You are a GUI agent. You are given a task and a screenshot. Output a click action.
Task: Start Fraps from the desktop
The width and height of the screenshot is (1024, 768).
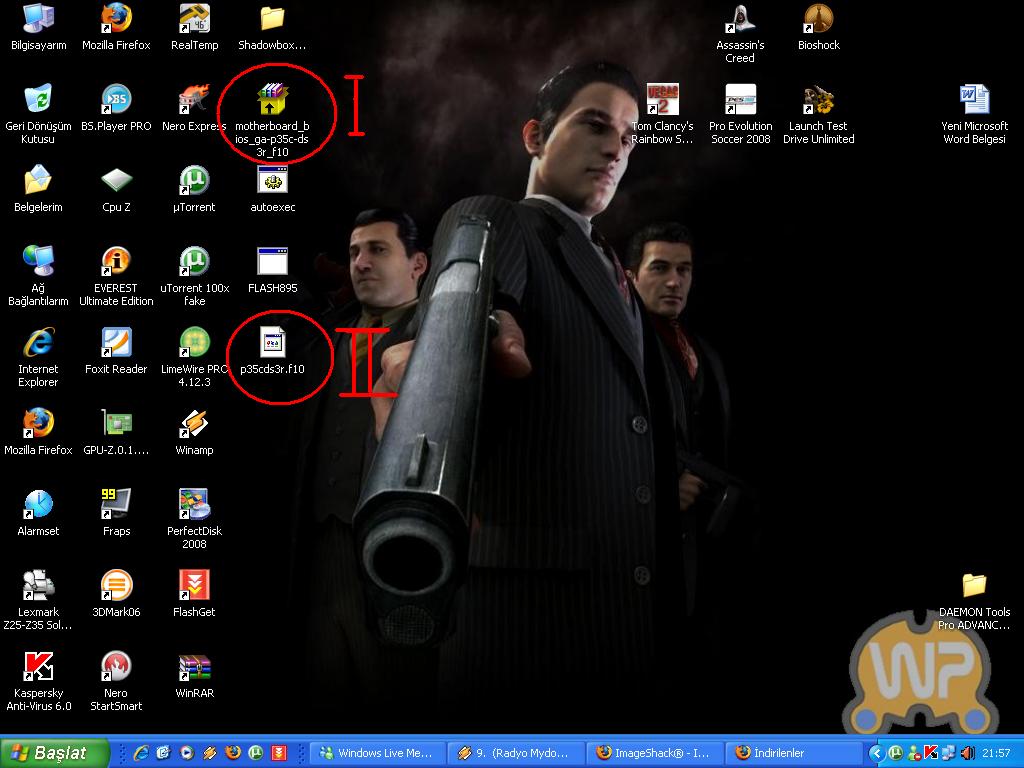point(116,513)
